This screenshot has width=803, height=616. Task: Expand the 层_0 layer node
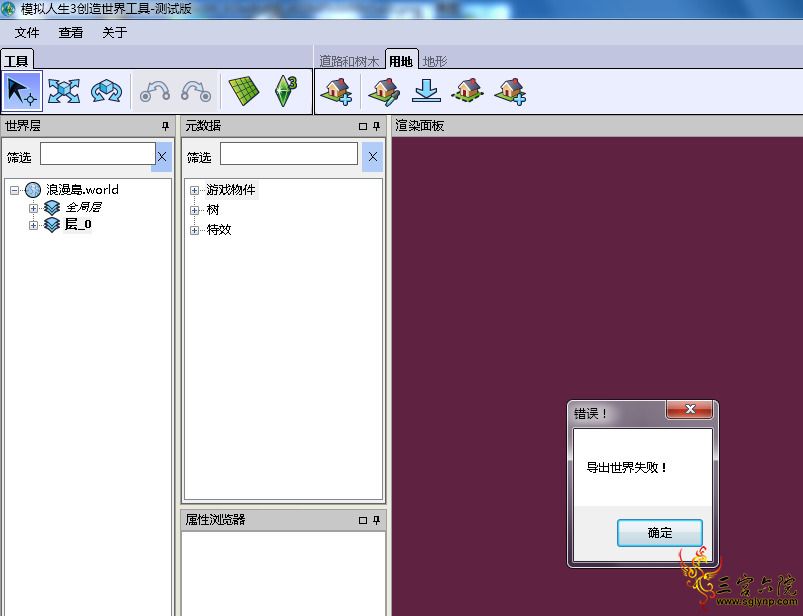coord(33,225)
